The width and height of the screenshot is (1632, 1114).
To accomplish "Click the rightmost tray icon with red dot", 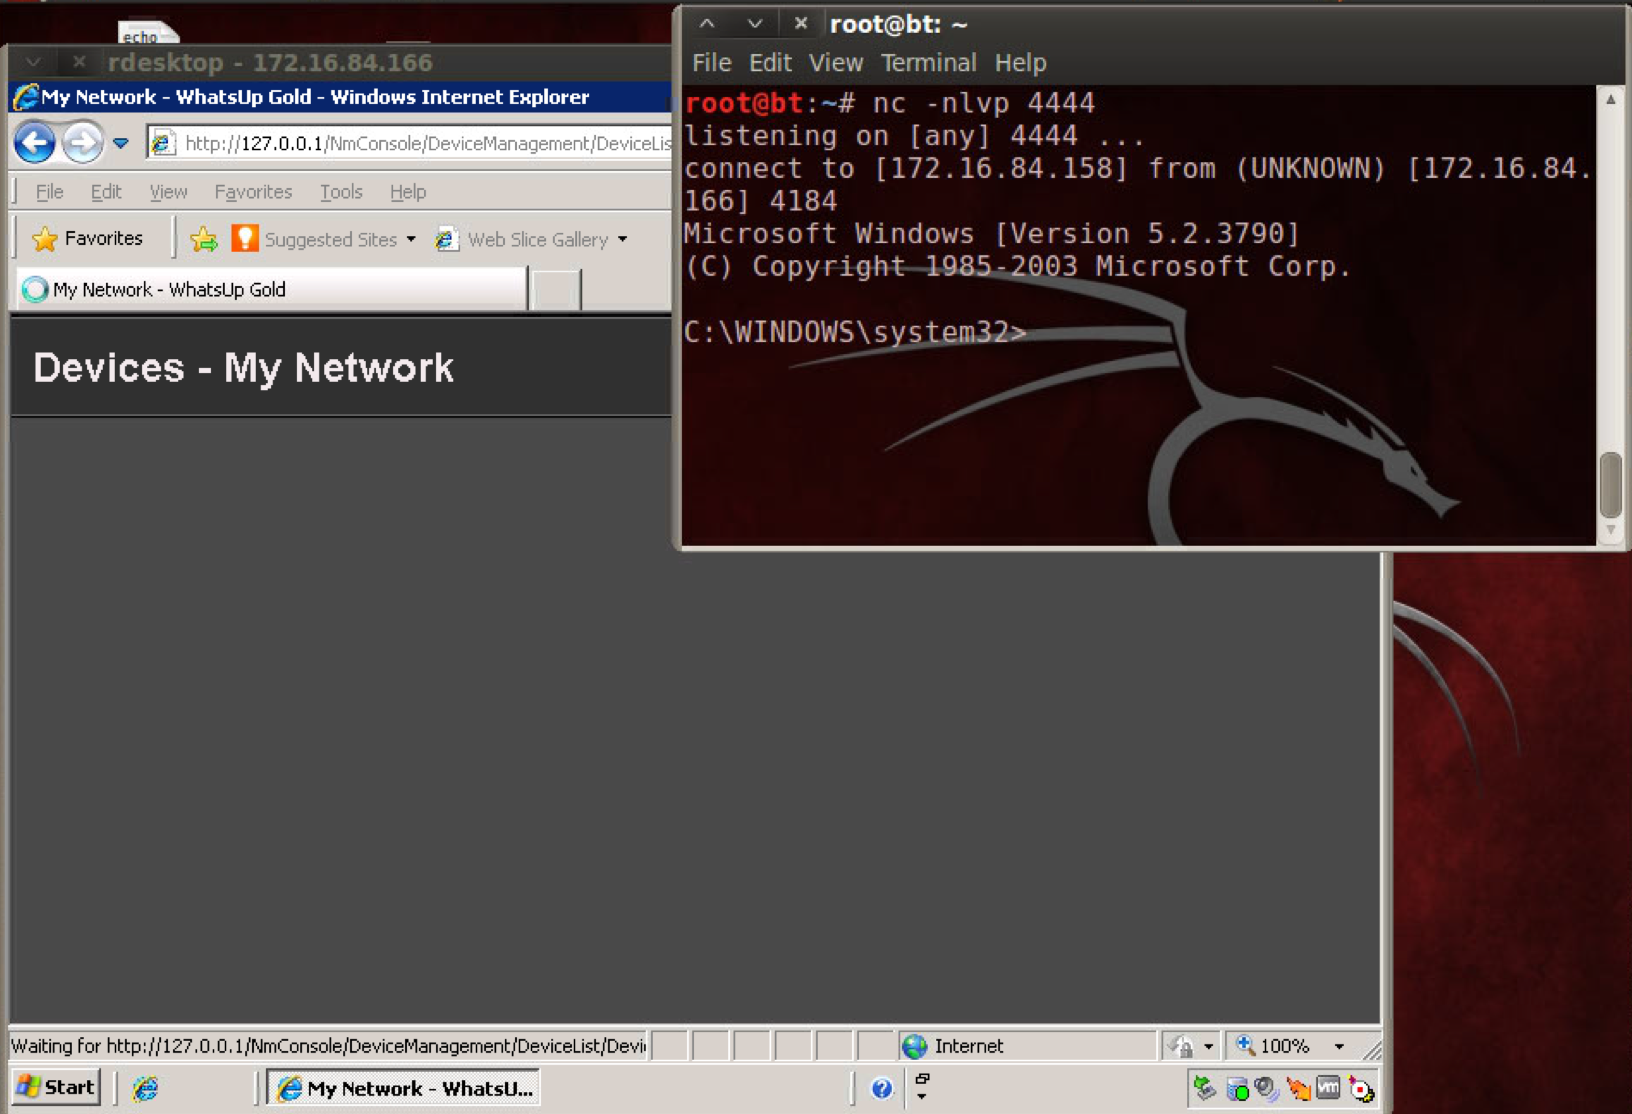I will 1361,1088.
